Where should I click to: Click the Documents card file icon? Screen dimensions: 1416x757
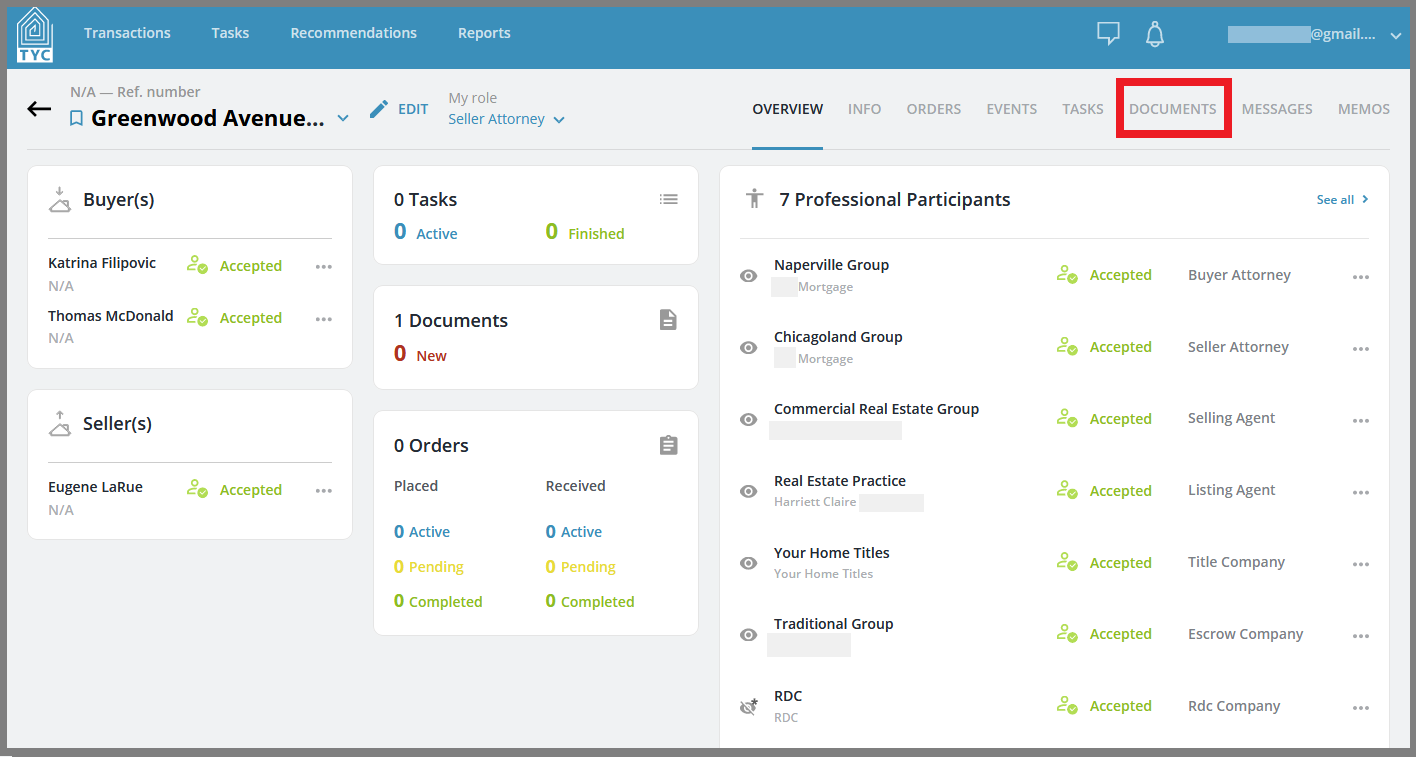[668, 320]
